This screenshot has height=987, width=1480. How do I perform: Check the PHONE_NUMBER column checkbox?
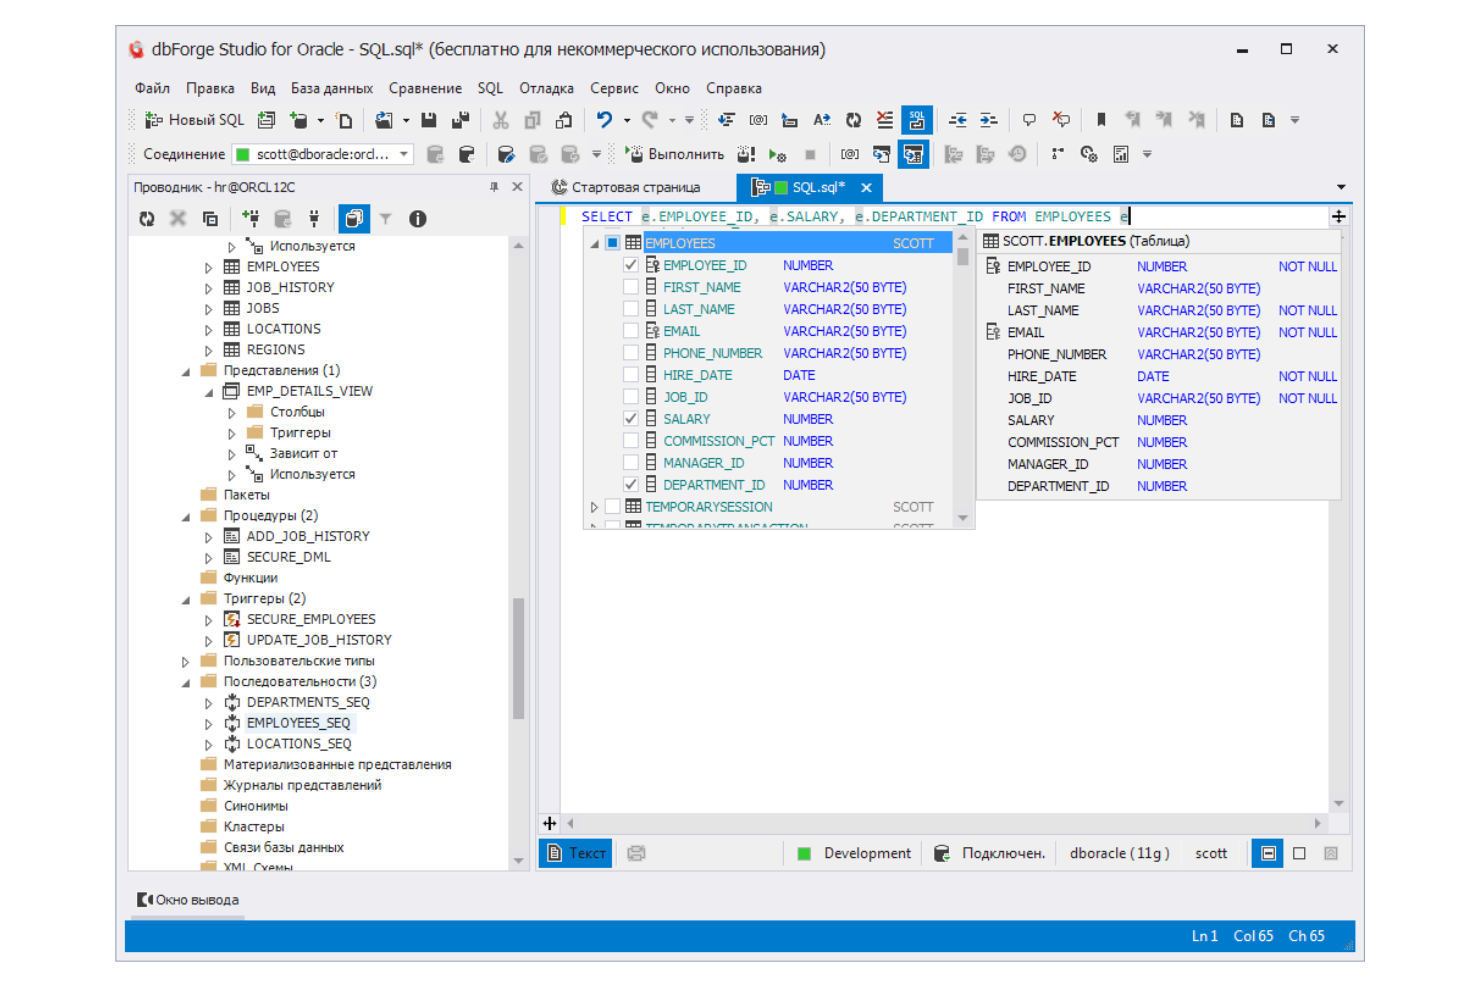click(x=631, y=353)
